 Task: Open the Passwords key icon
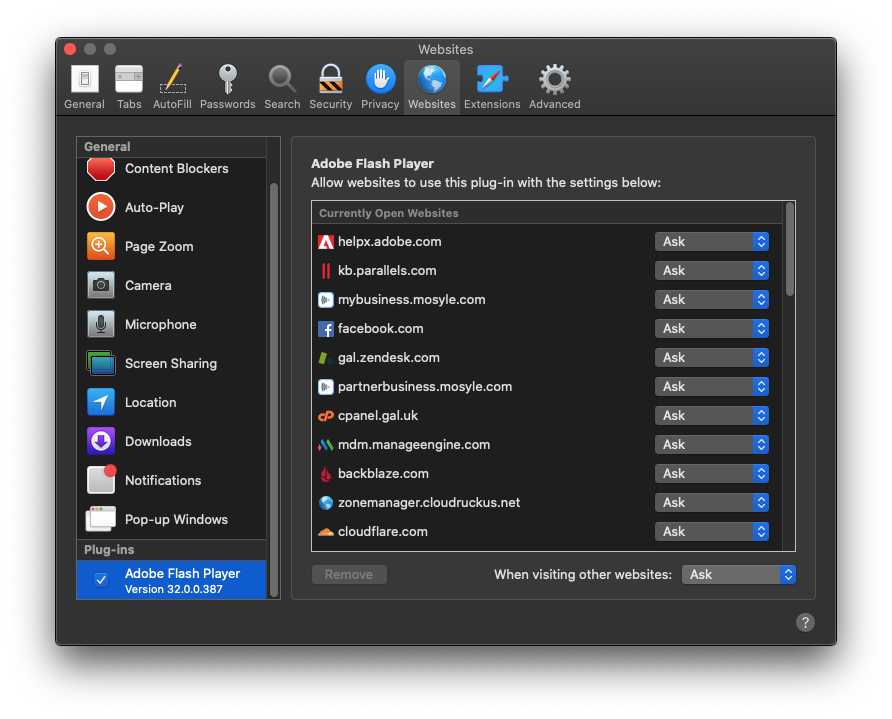pyautogui.click(x=228, y=79)
